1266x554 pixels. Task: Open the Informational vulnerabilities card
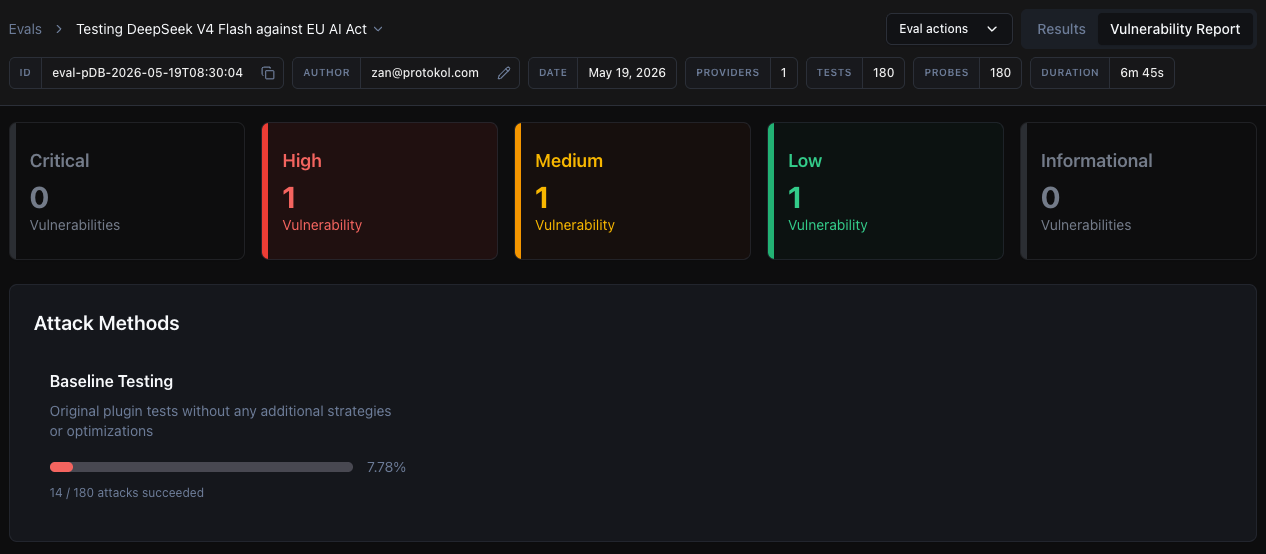tap(1138, 191)
